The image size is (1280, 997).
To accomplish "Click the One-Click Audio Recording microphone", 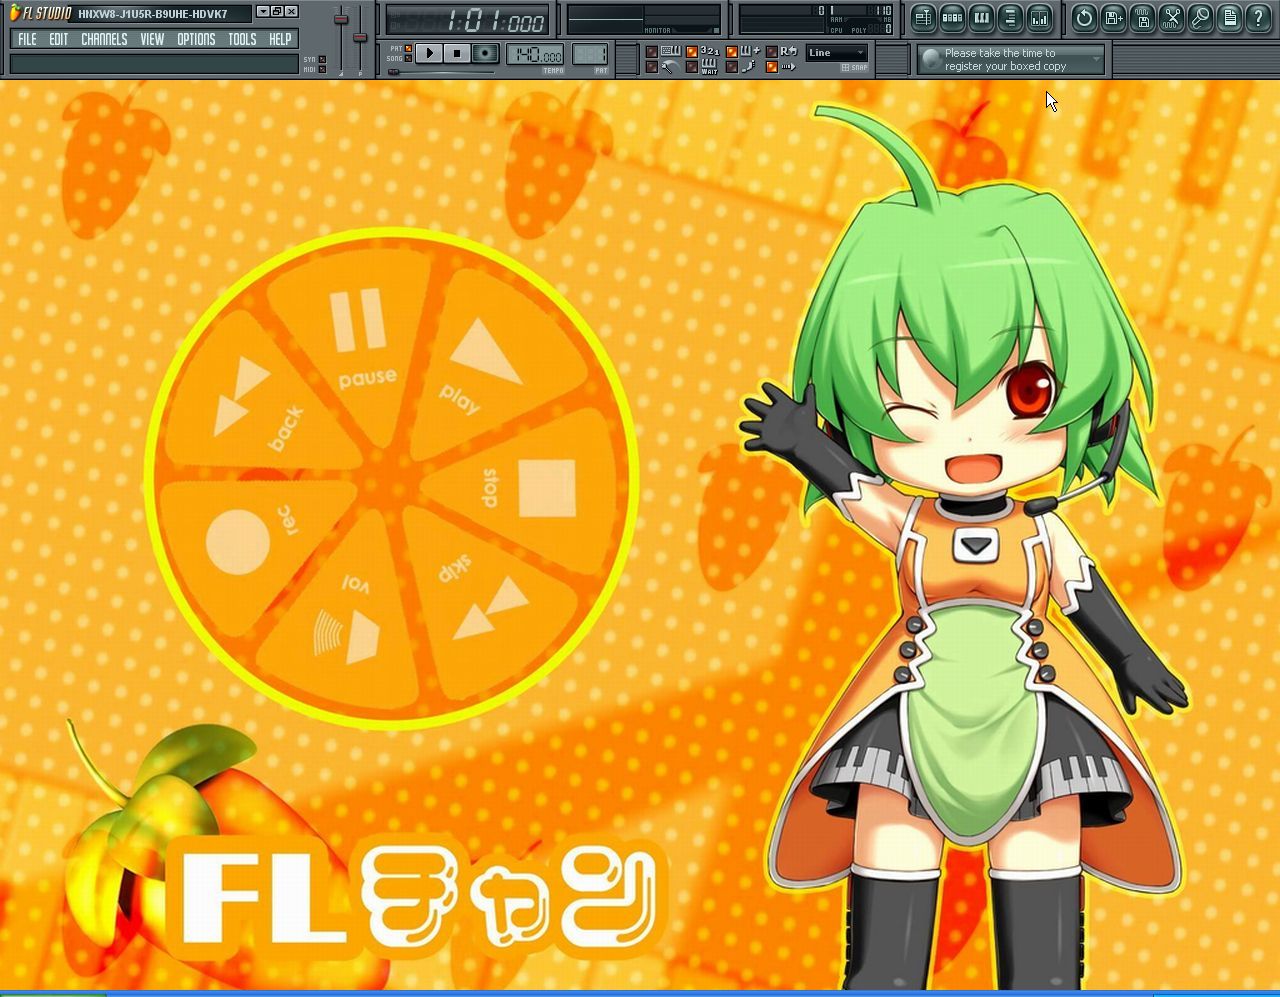I will tap(1200, 18).
